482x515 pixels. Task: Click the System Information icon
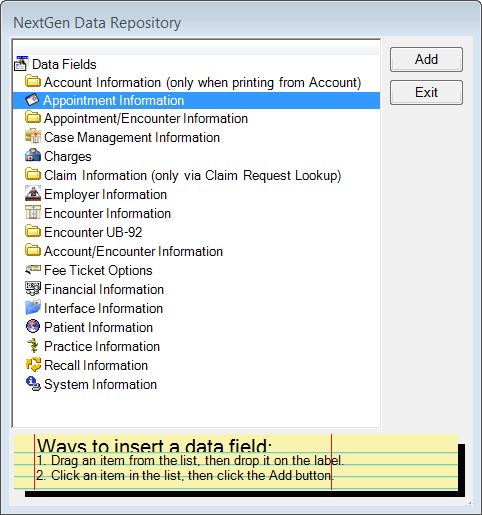click(33, 383)
